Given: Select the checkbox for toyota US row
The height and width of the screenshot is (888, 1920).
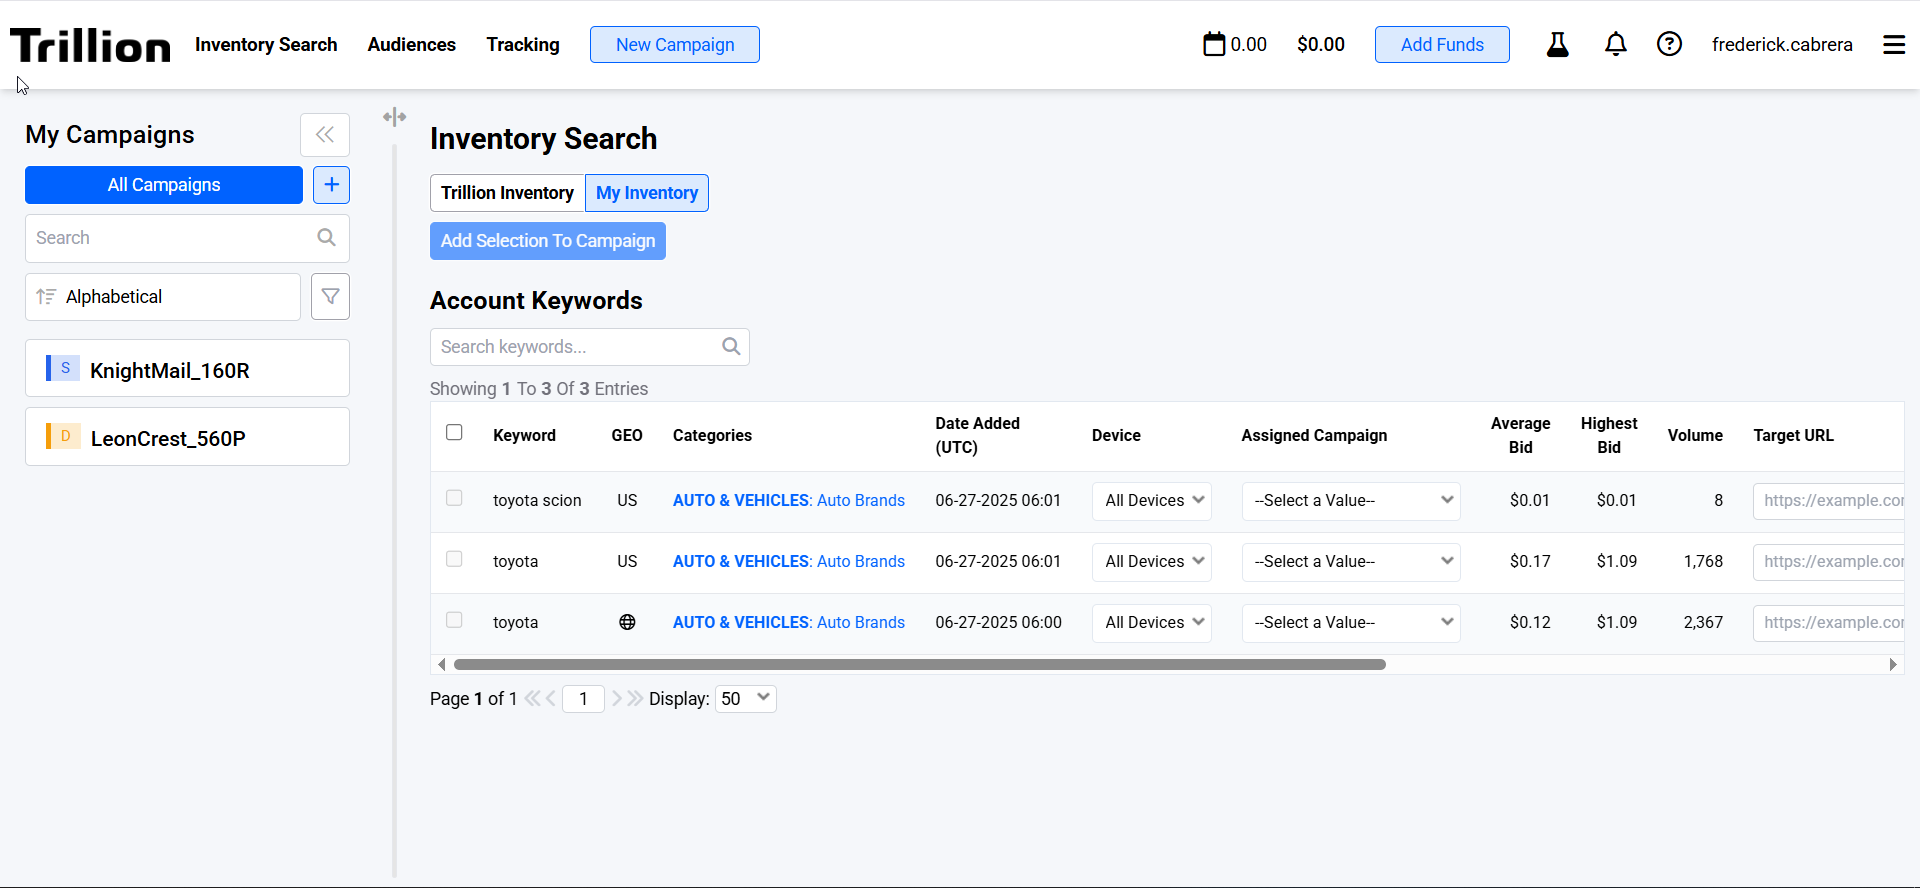Looking at the screenshot, I should (x=454, y=559).
